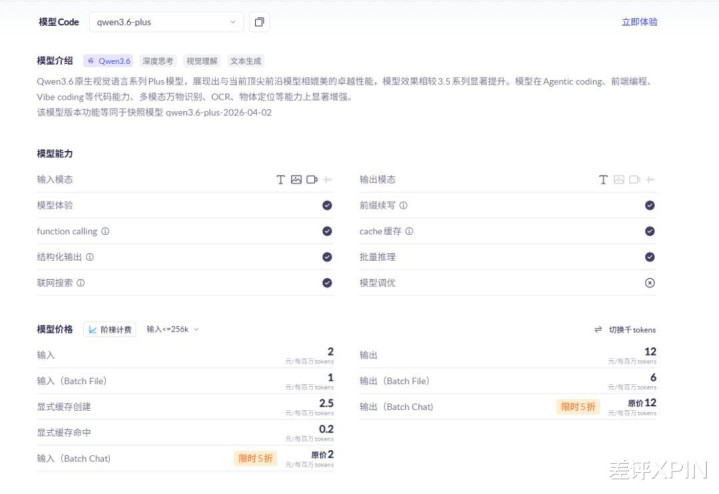Click the 阶梯计费 button

click(110, 329)
